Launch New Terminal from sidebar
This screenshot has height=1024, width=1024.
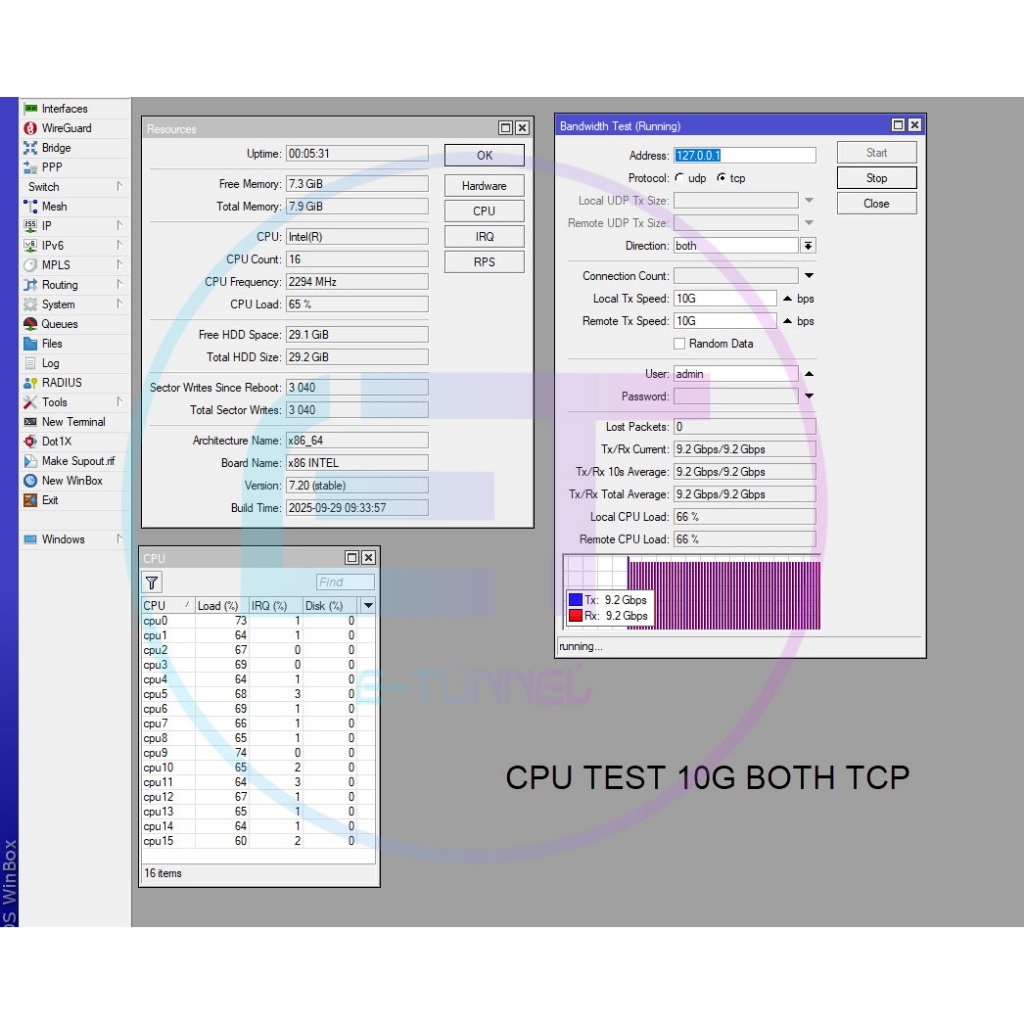[x=30, y=422]
